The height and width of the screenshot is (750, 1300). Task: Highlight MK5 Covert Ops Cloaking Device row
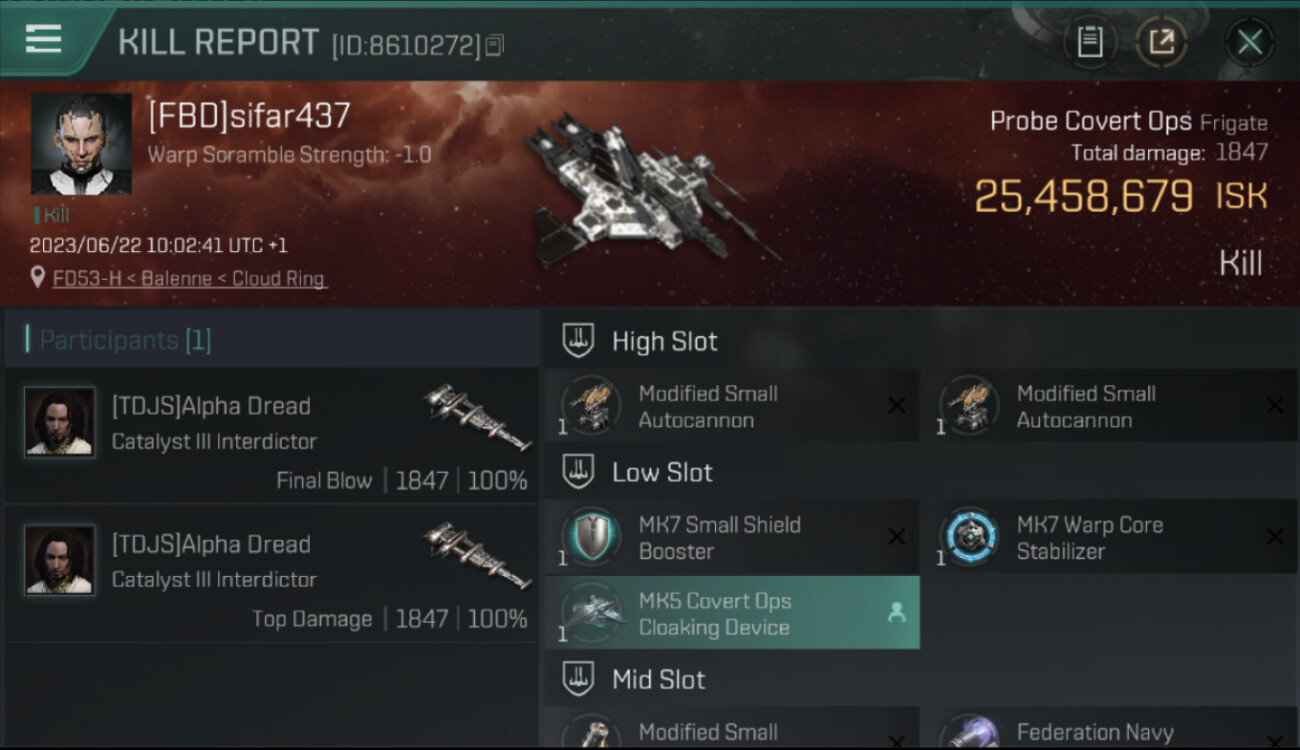(732, 613)
